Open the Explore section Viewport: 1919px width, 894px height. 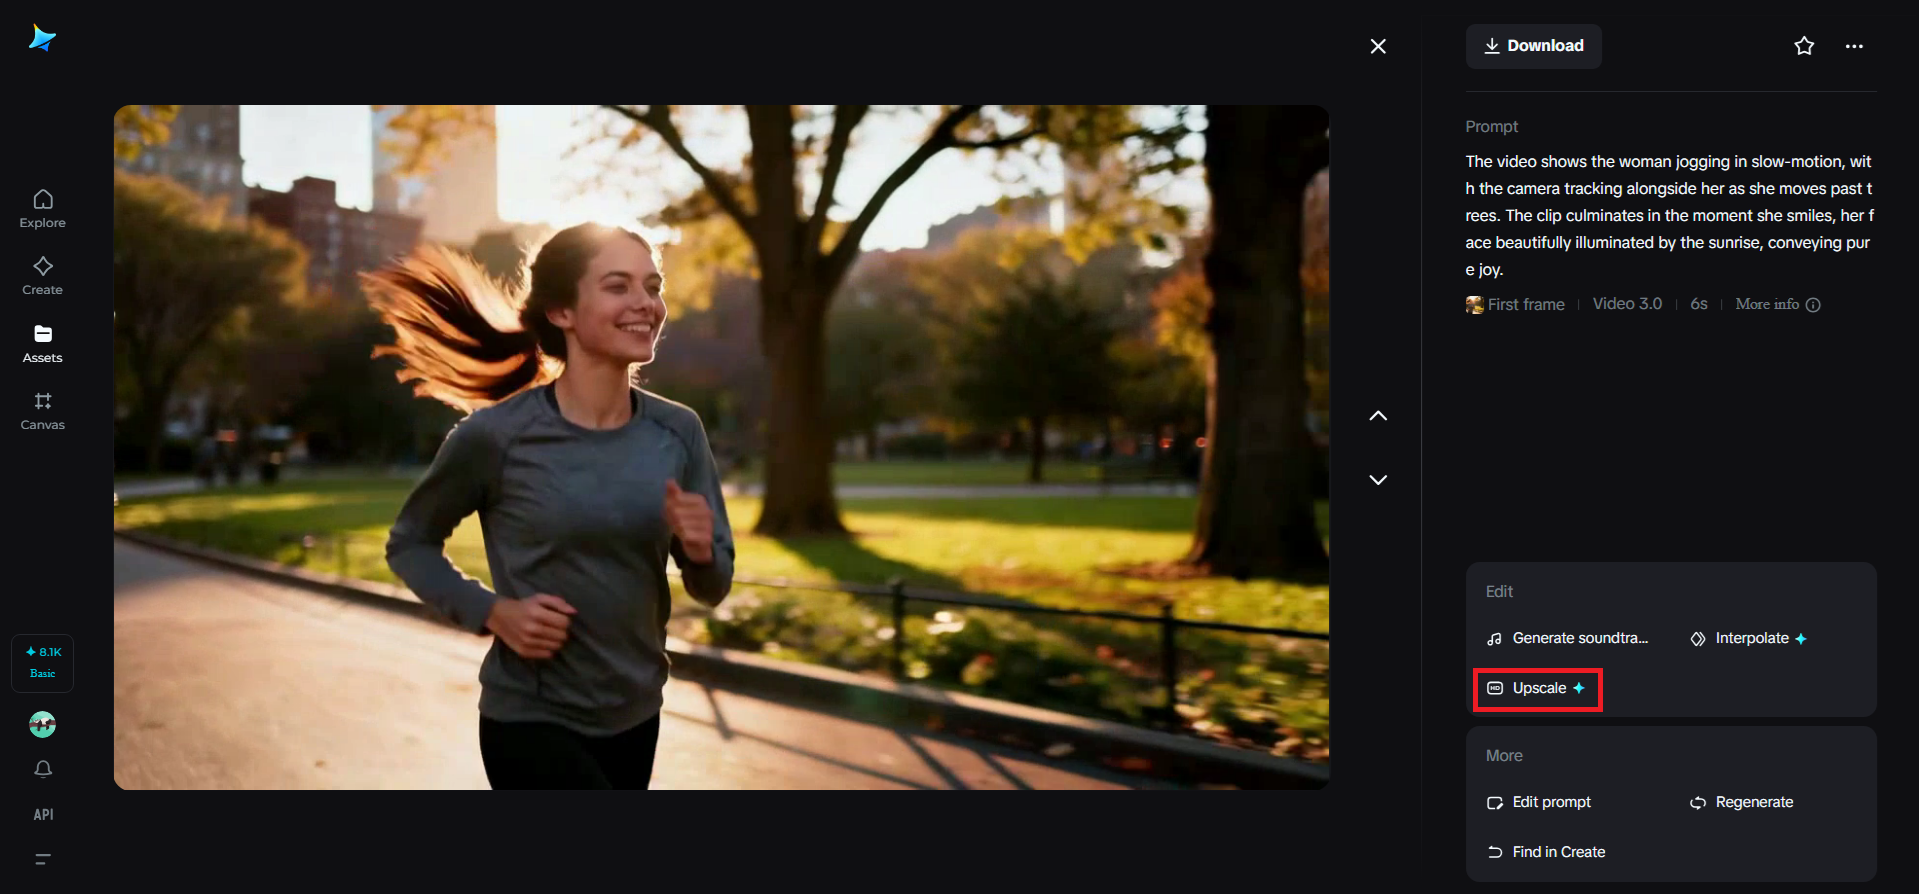[42, 209]
